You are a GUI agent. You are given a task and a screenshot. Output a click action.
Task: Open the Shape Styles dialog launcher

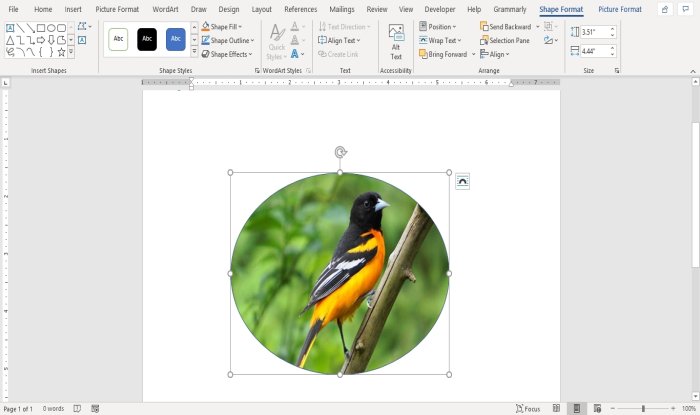click(x=257, y=71)
